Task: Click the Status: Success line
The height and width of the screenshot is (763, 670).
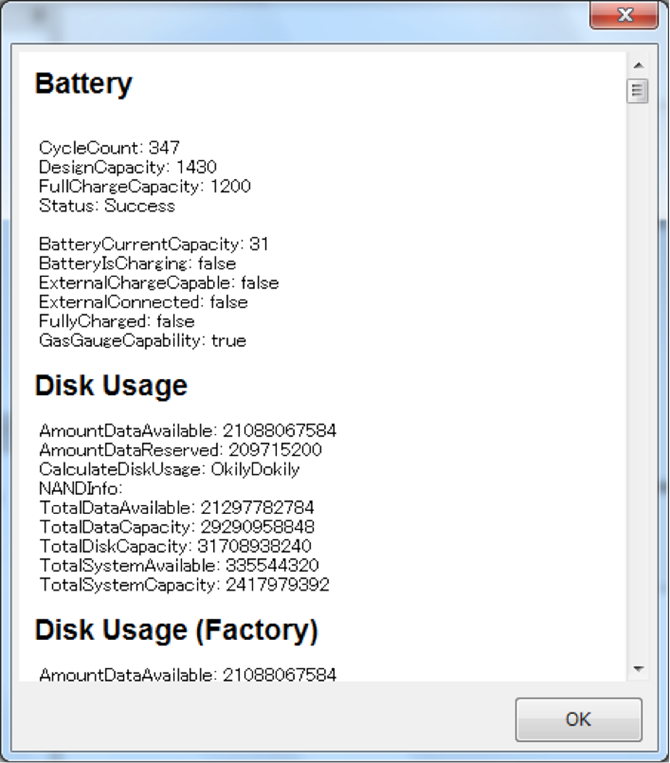Action: tap(107, 206)
